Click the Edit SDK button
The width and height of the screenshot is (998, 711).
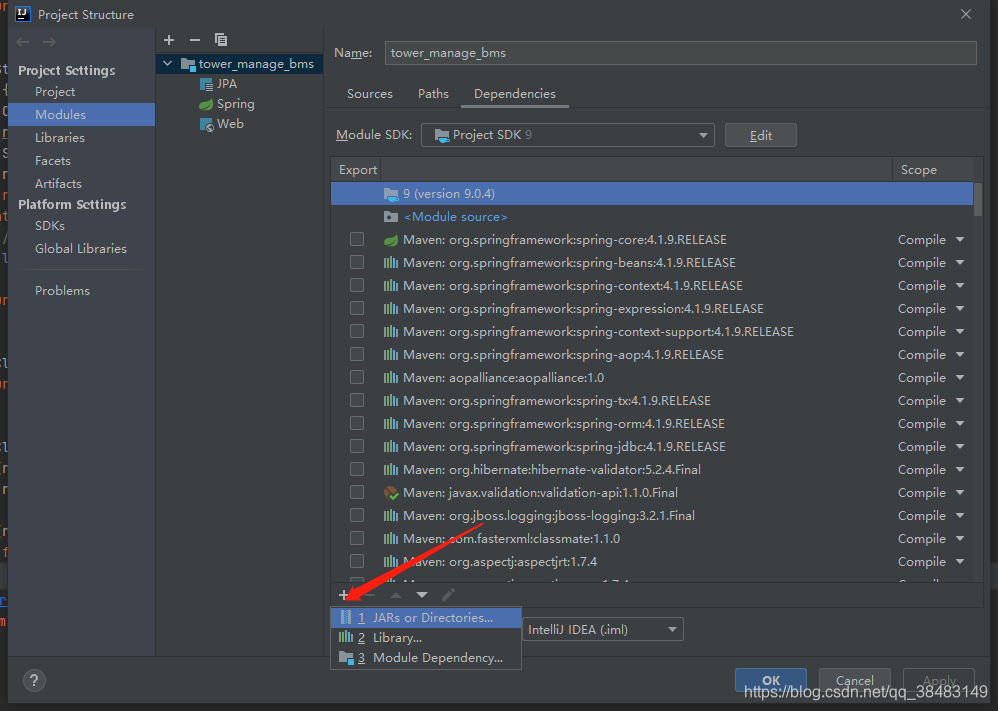[761, 135]
